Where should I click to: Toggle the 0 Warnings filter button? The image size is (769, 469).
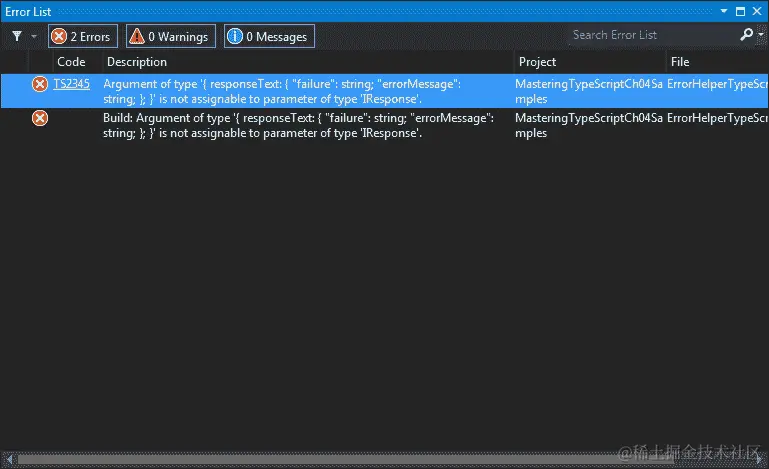(171, 36)
